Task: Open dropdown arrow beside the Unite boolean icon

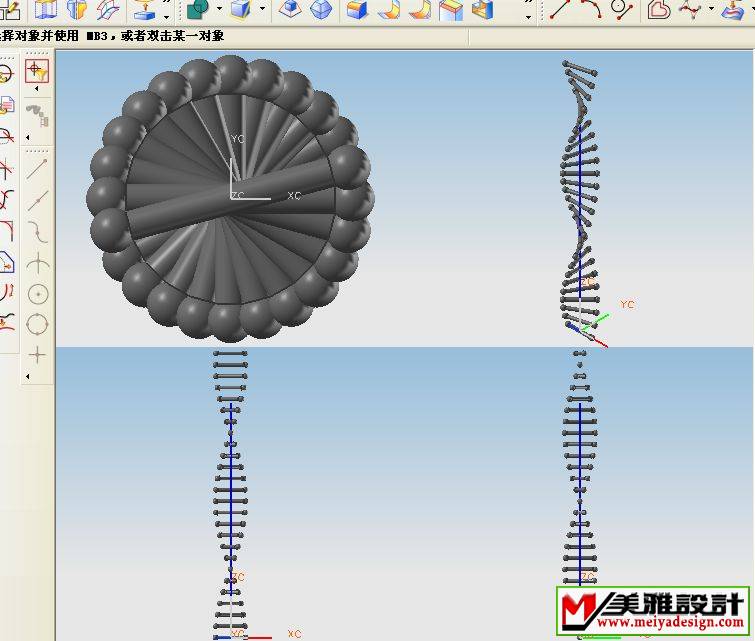Action: pos(219,9)
